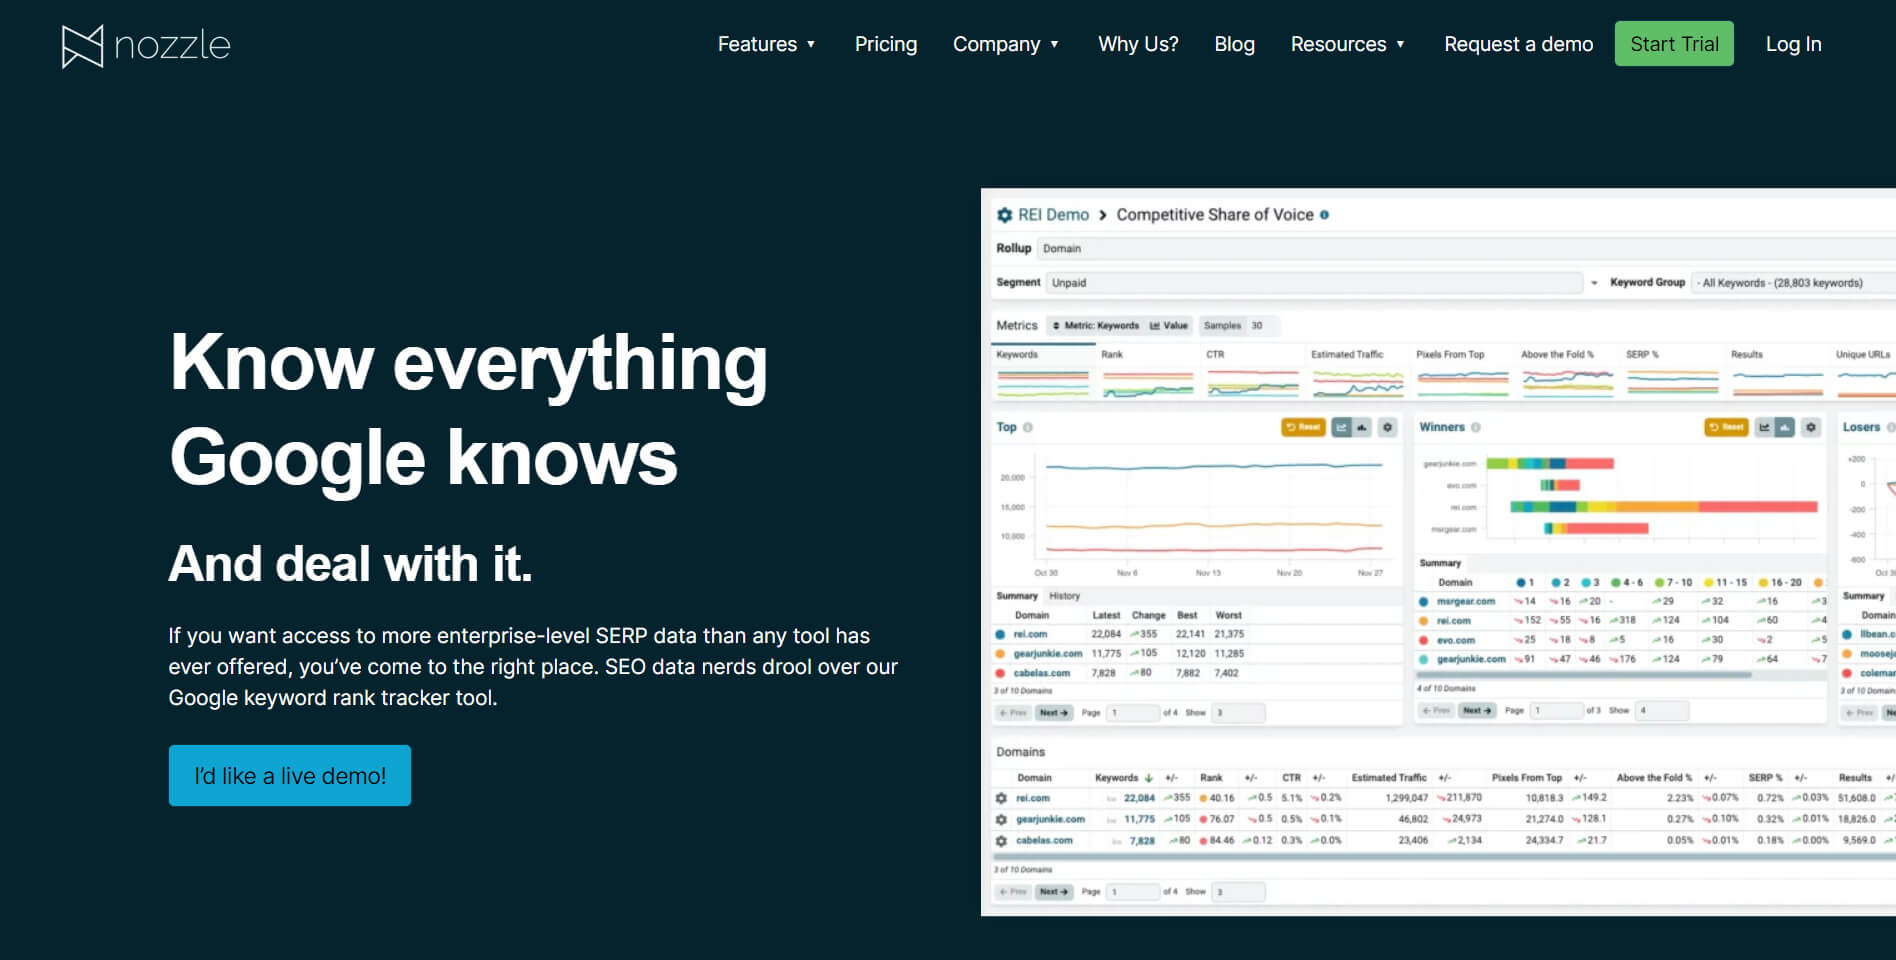Toggle position 4 - 6 legend dot in Winners
The height and width of the screenshot is (960, 1896).
pyautogui.click(x=1616, y=582)
